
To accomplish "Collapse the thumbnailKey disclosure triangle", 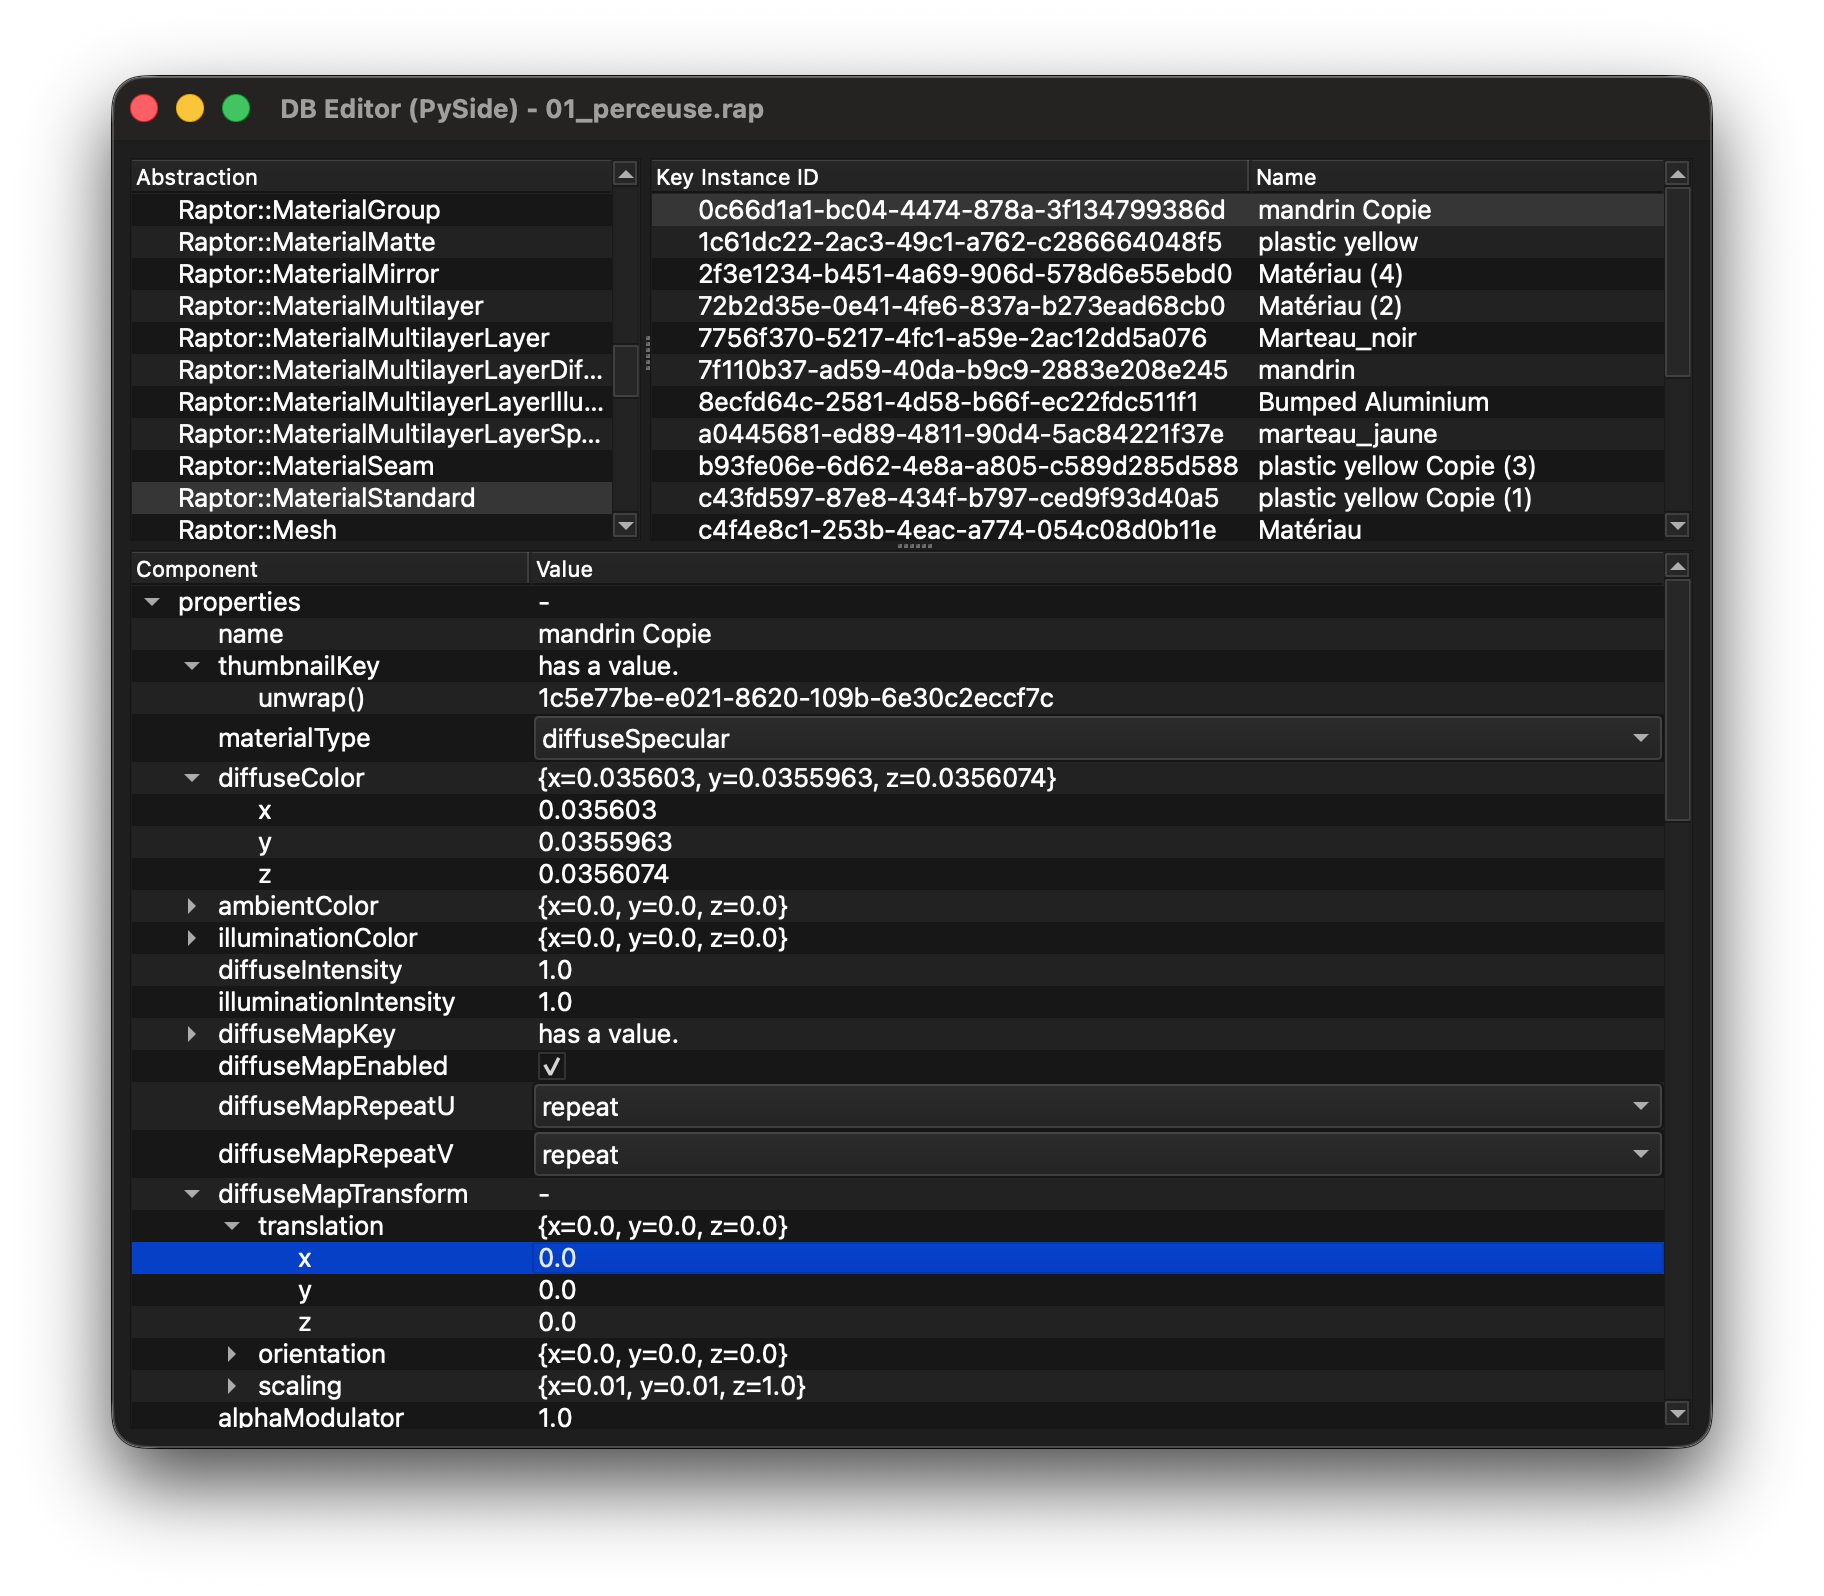I will point(192,666).
